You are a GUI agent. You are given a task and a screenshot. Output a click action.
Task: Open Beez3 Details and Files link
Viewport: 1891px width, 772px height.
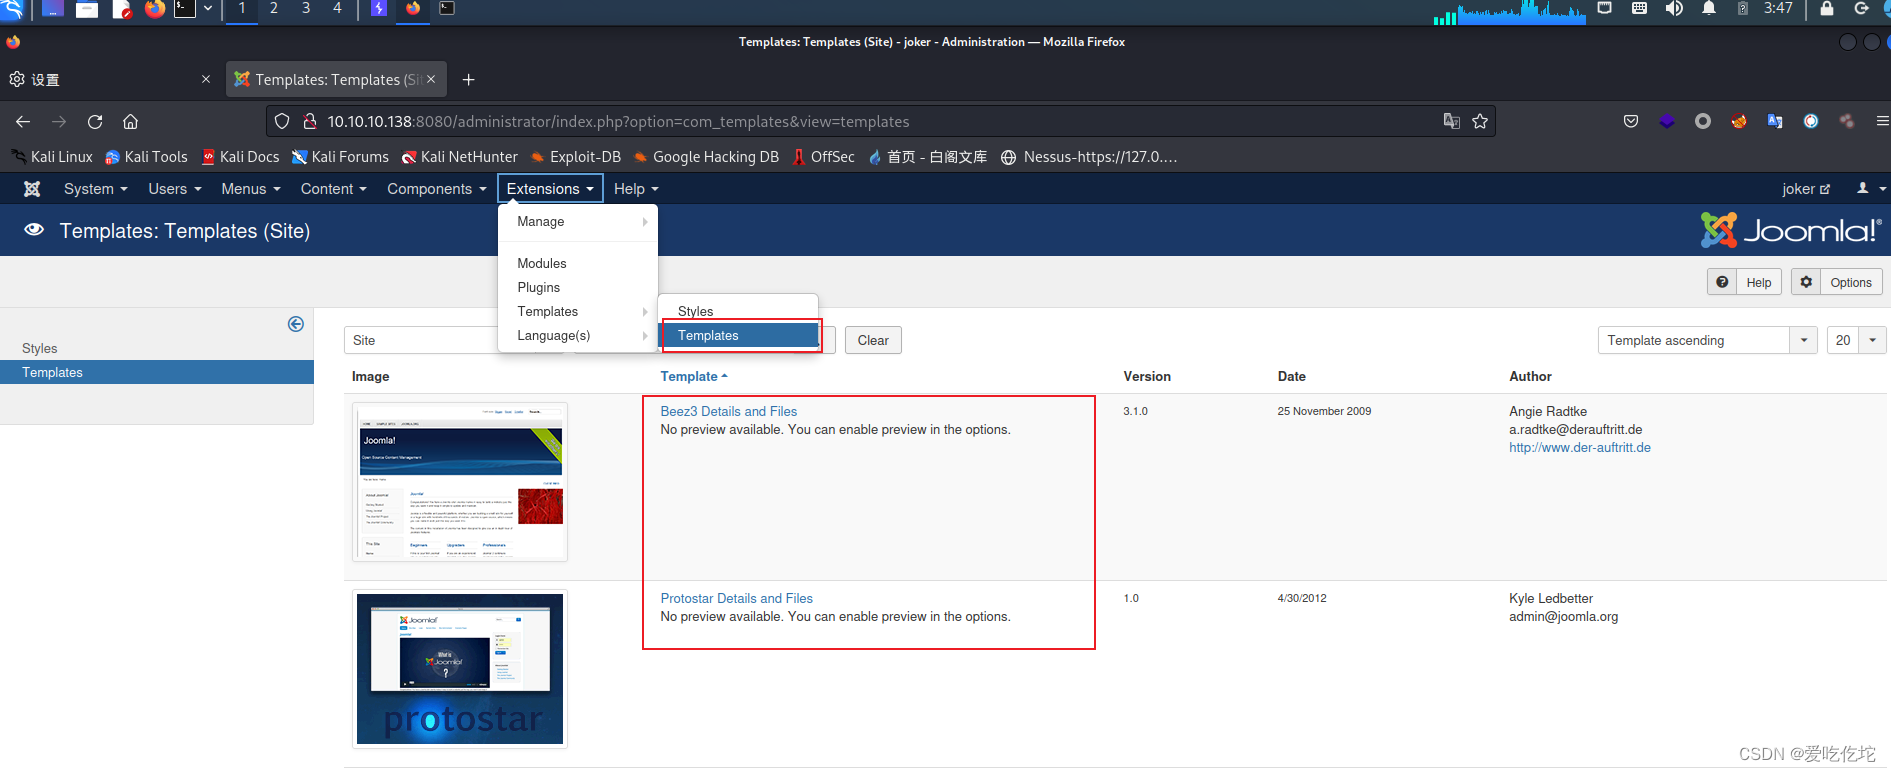729,411
